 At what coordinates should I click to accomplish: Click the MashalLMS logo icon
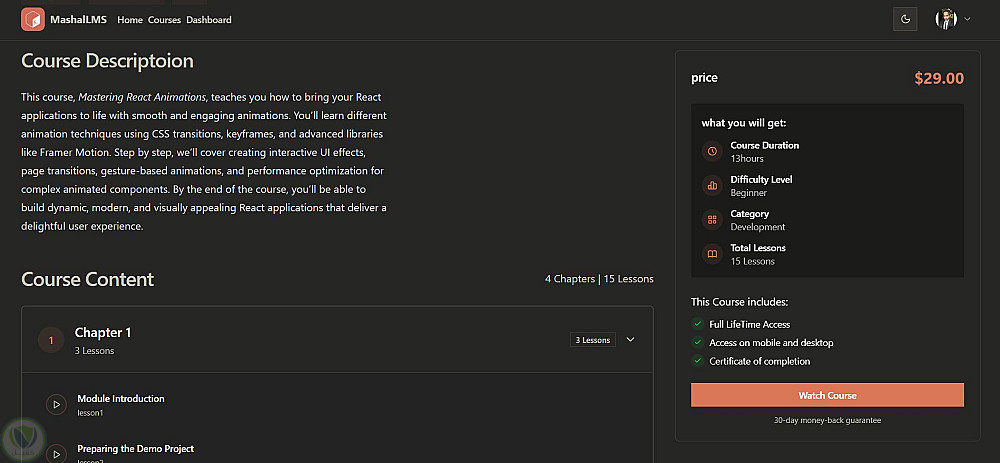coord(33,19)
